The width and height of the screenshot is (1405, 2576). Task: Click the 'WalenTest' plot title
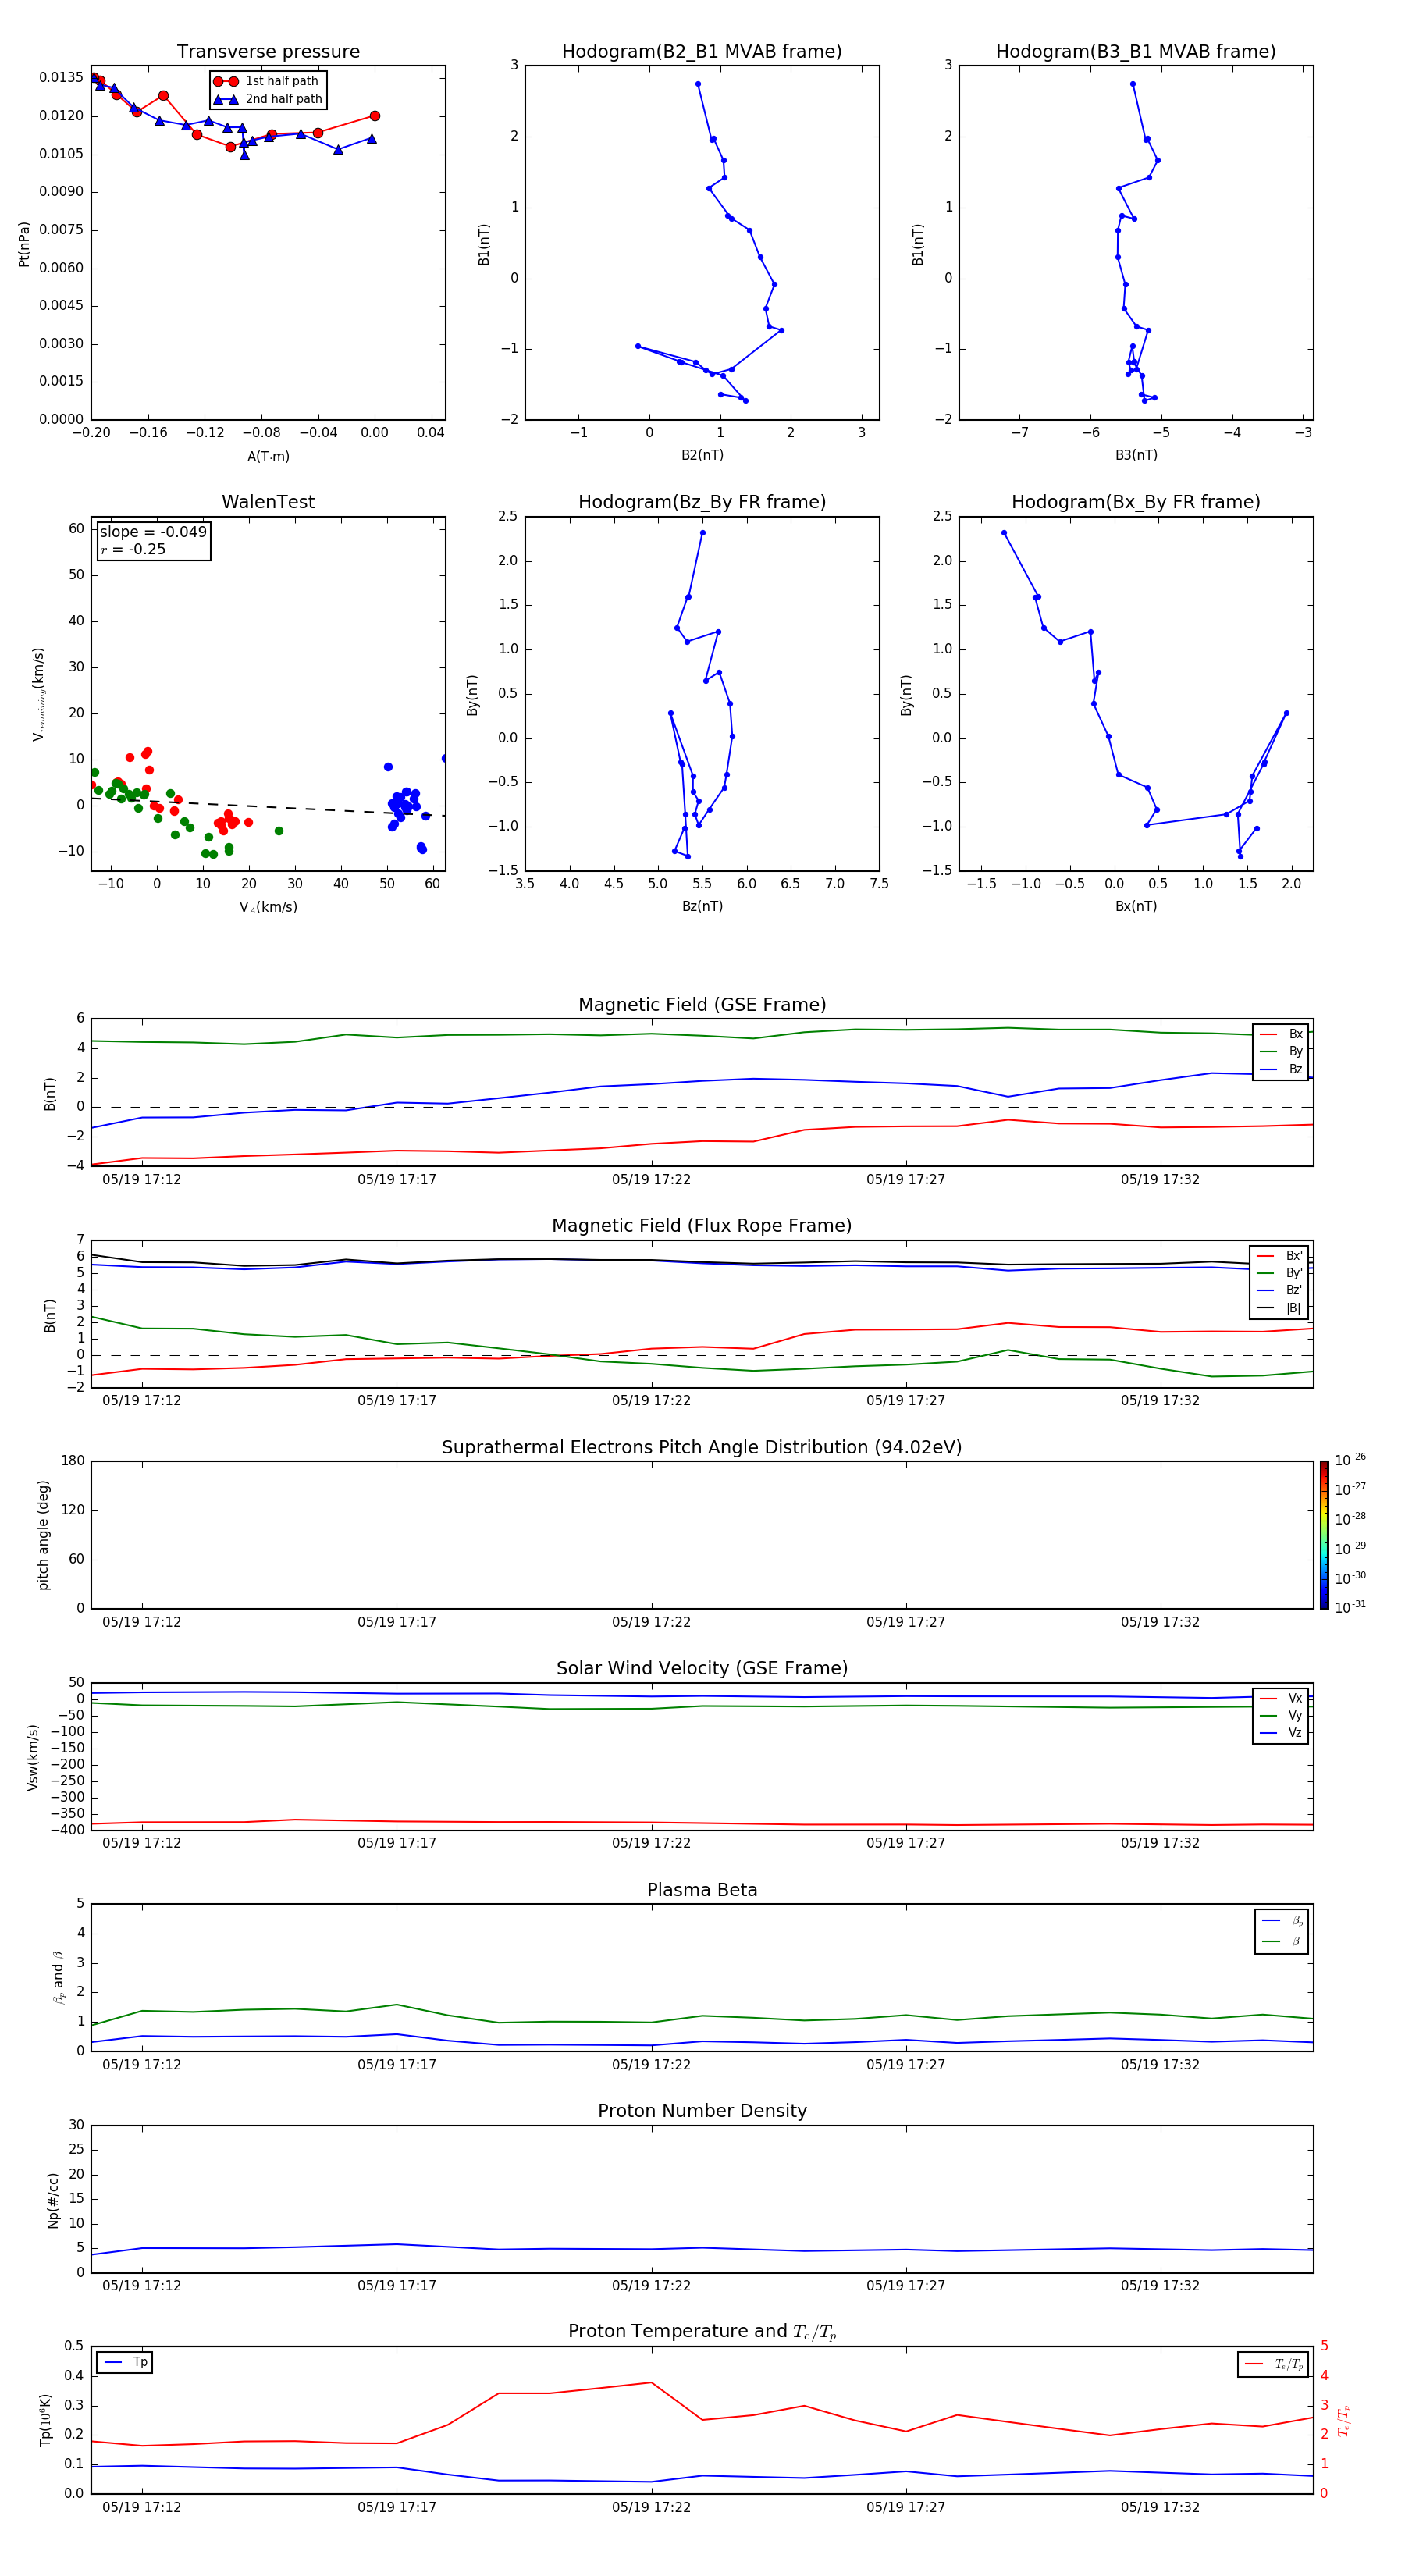tap(268, 502)
